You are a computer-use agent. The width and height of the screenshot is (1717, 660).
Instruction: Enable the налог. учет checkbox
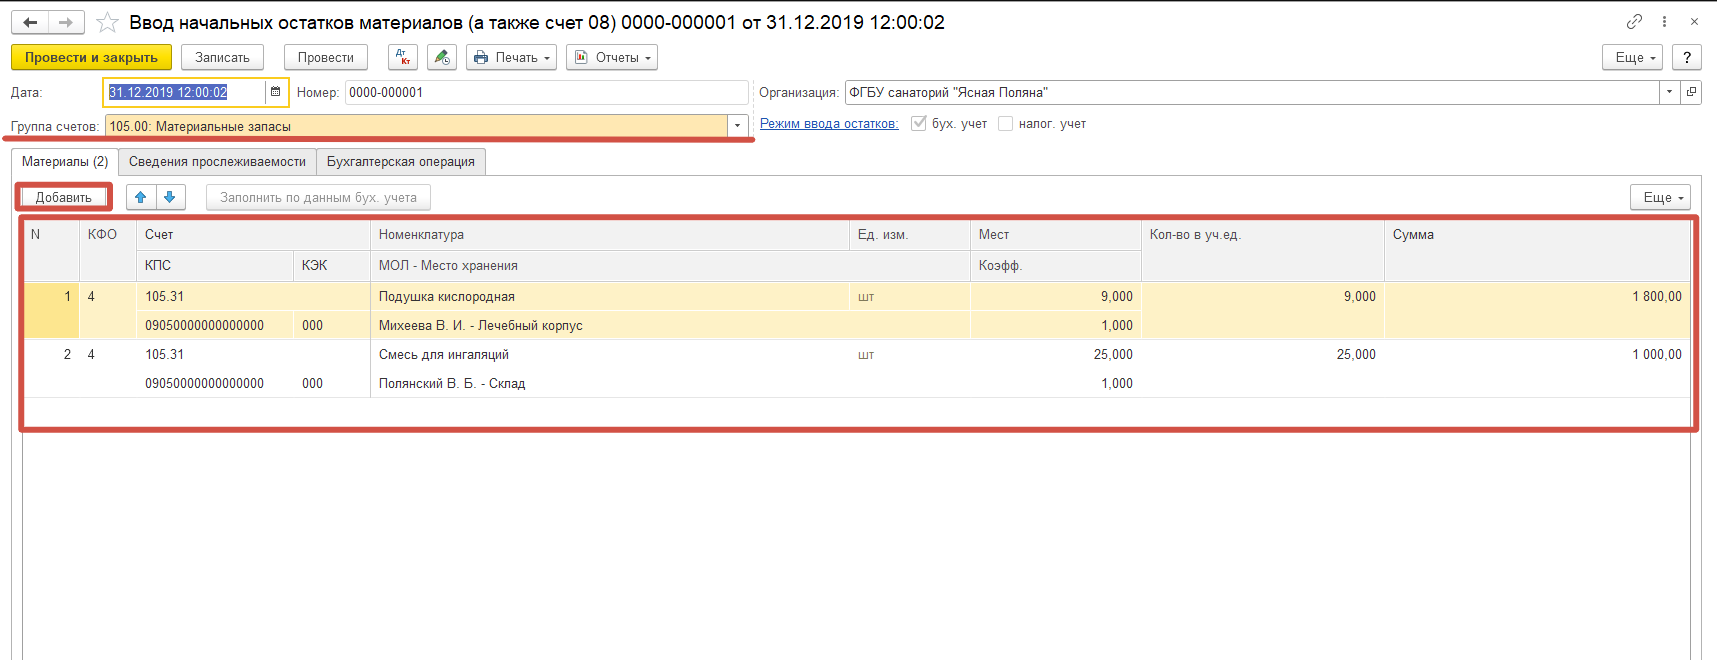click(1005, 124)
